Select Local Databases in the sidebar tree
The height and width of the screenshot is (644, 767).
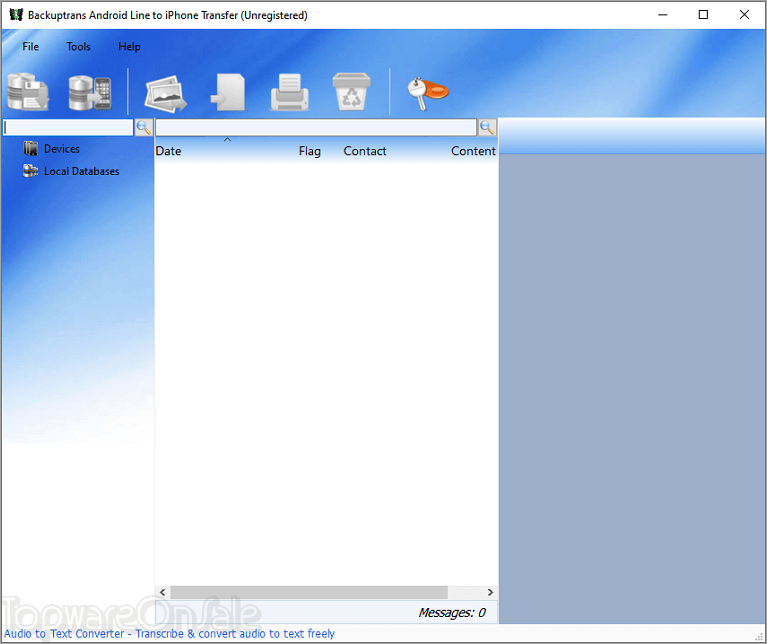[82, 171]
